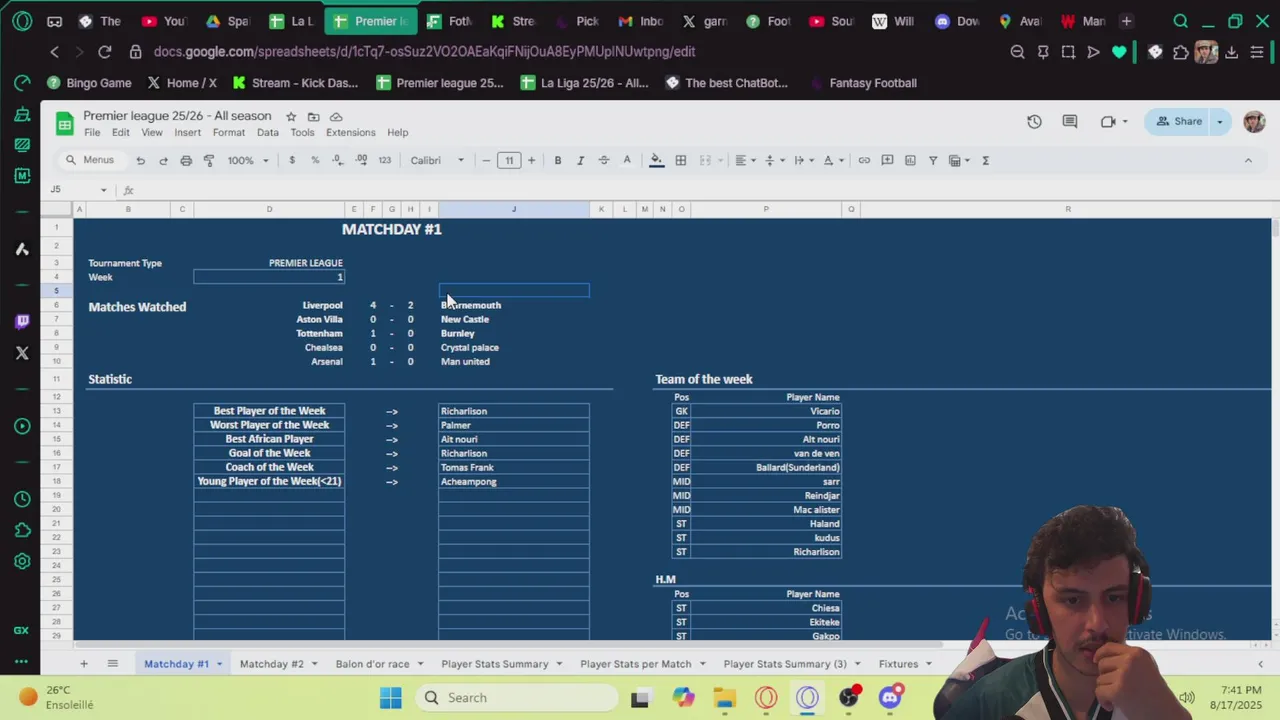This screenshot has width=1280, height=720.
Task: Open the zoom level dropdown
Action: click(248, 160)
